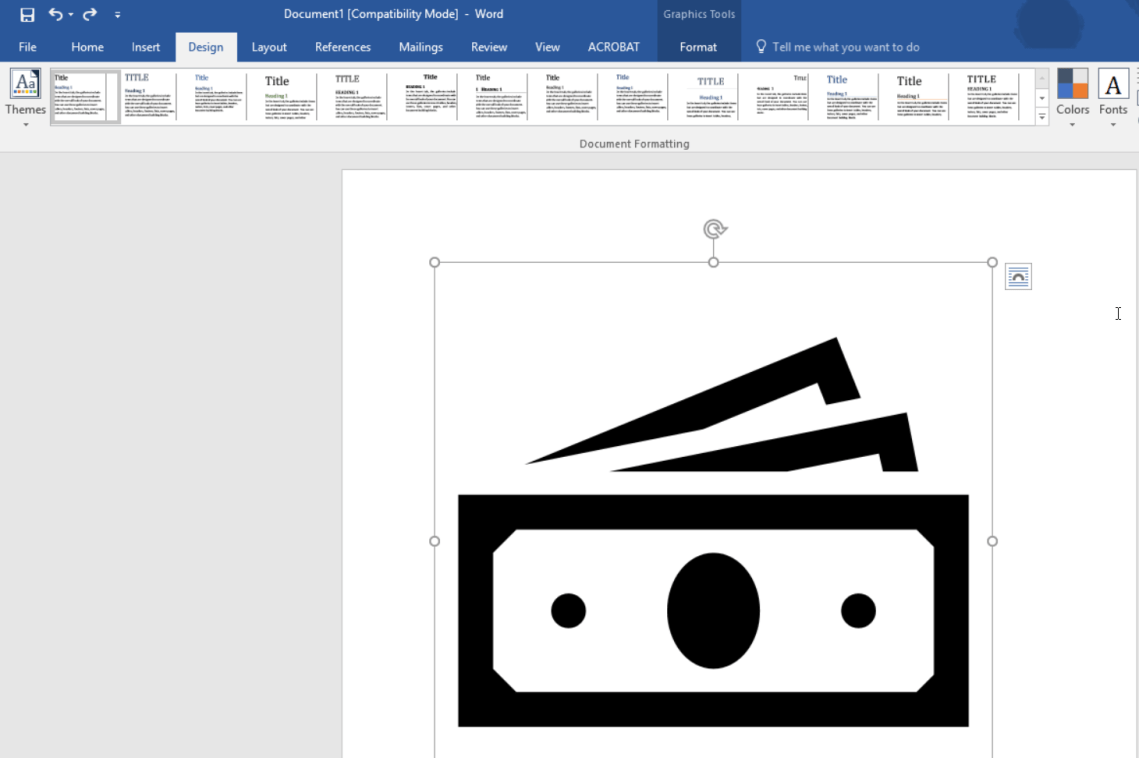
Task: Click the Undo arrow icon
Action: [56, 14]
